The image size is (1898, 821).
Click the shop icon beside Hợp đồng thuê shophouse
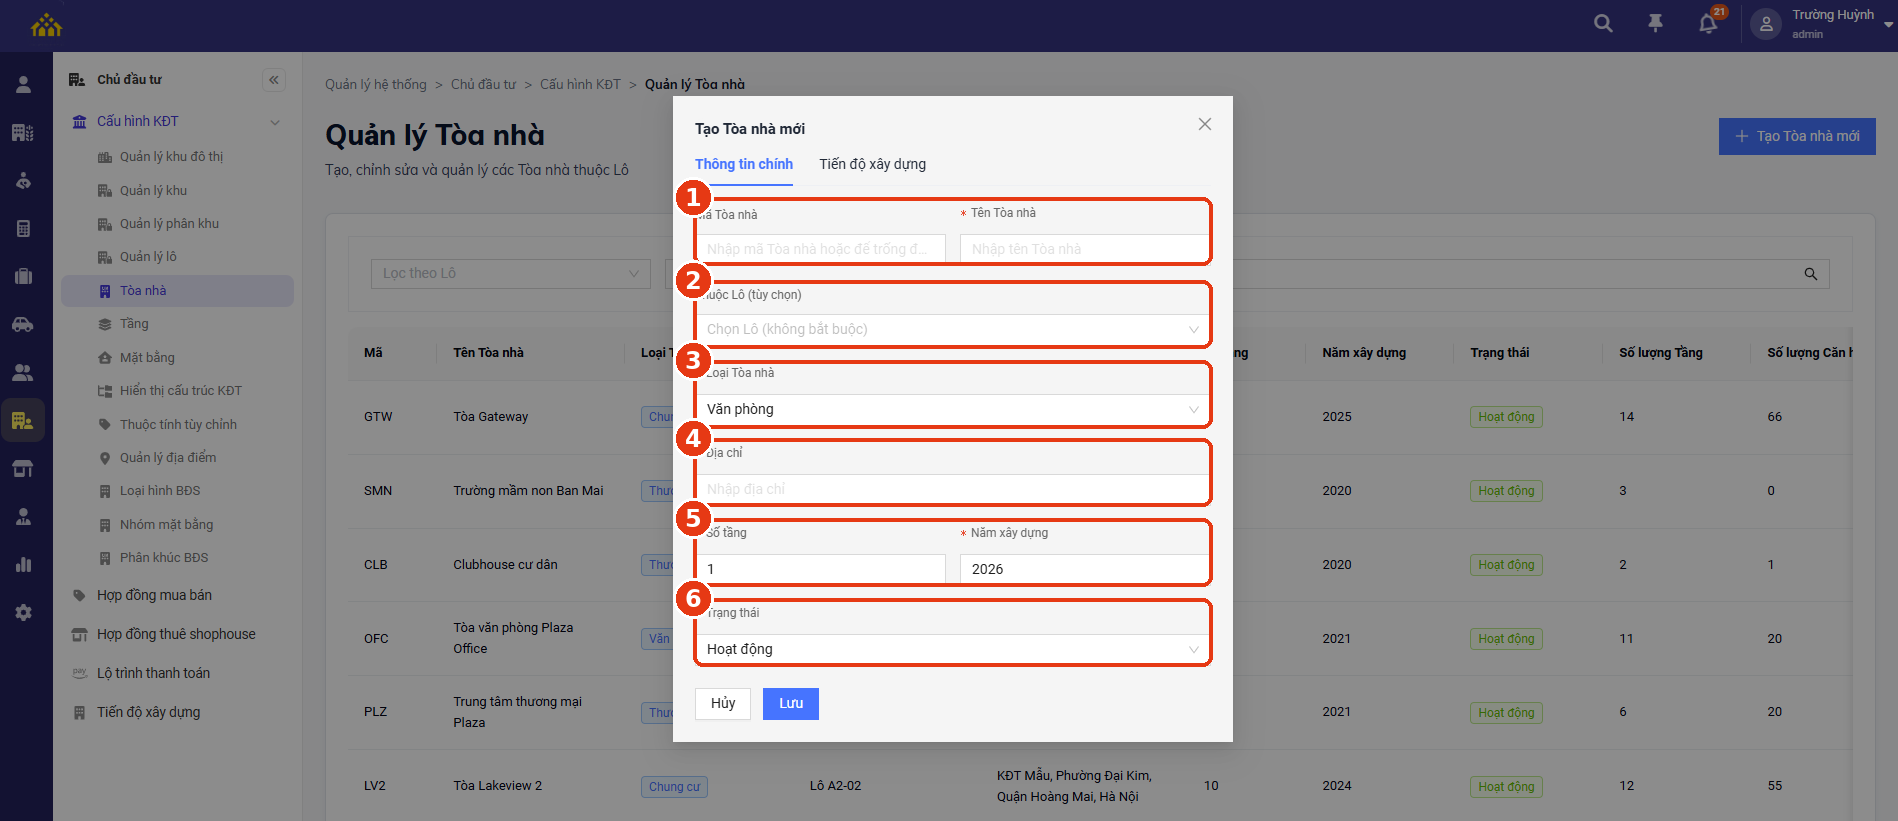click(x=80, y=634)
